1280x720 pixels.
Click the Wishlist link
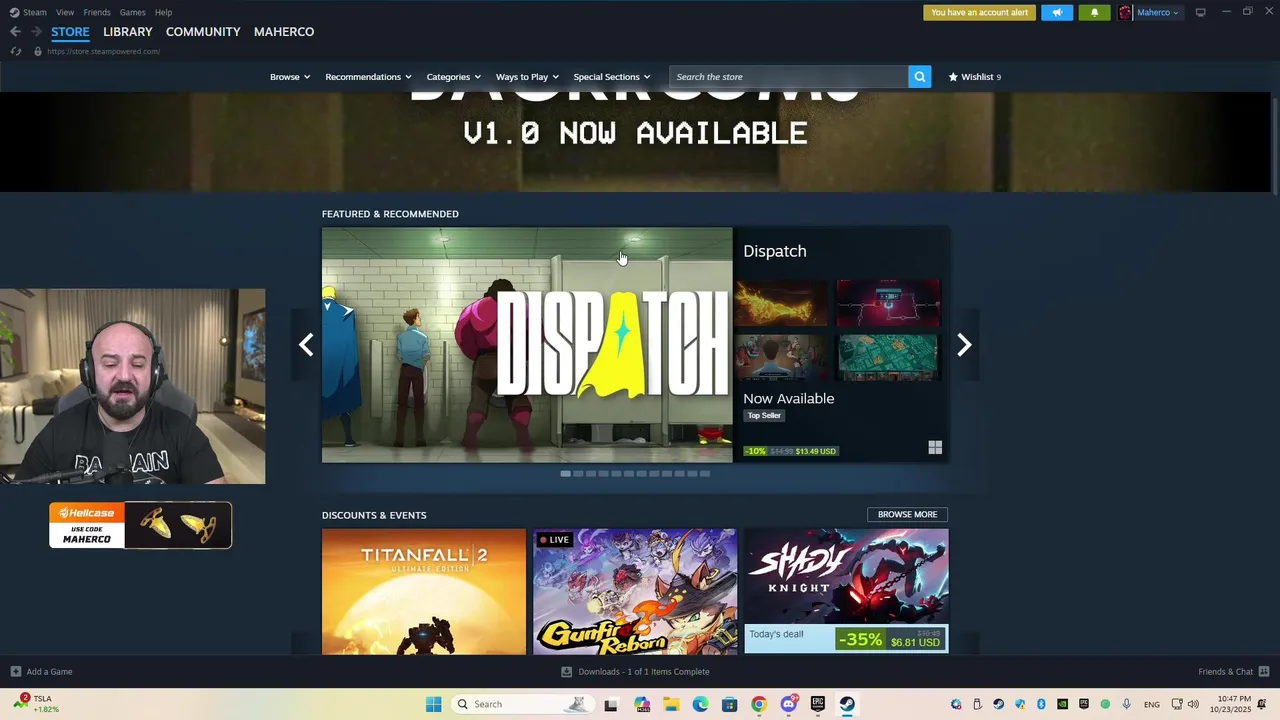tap(977, 77)
